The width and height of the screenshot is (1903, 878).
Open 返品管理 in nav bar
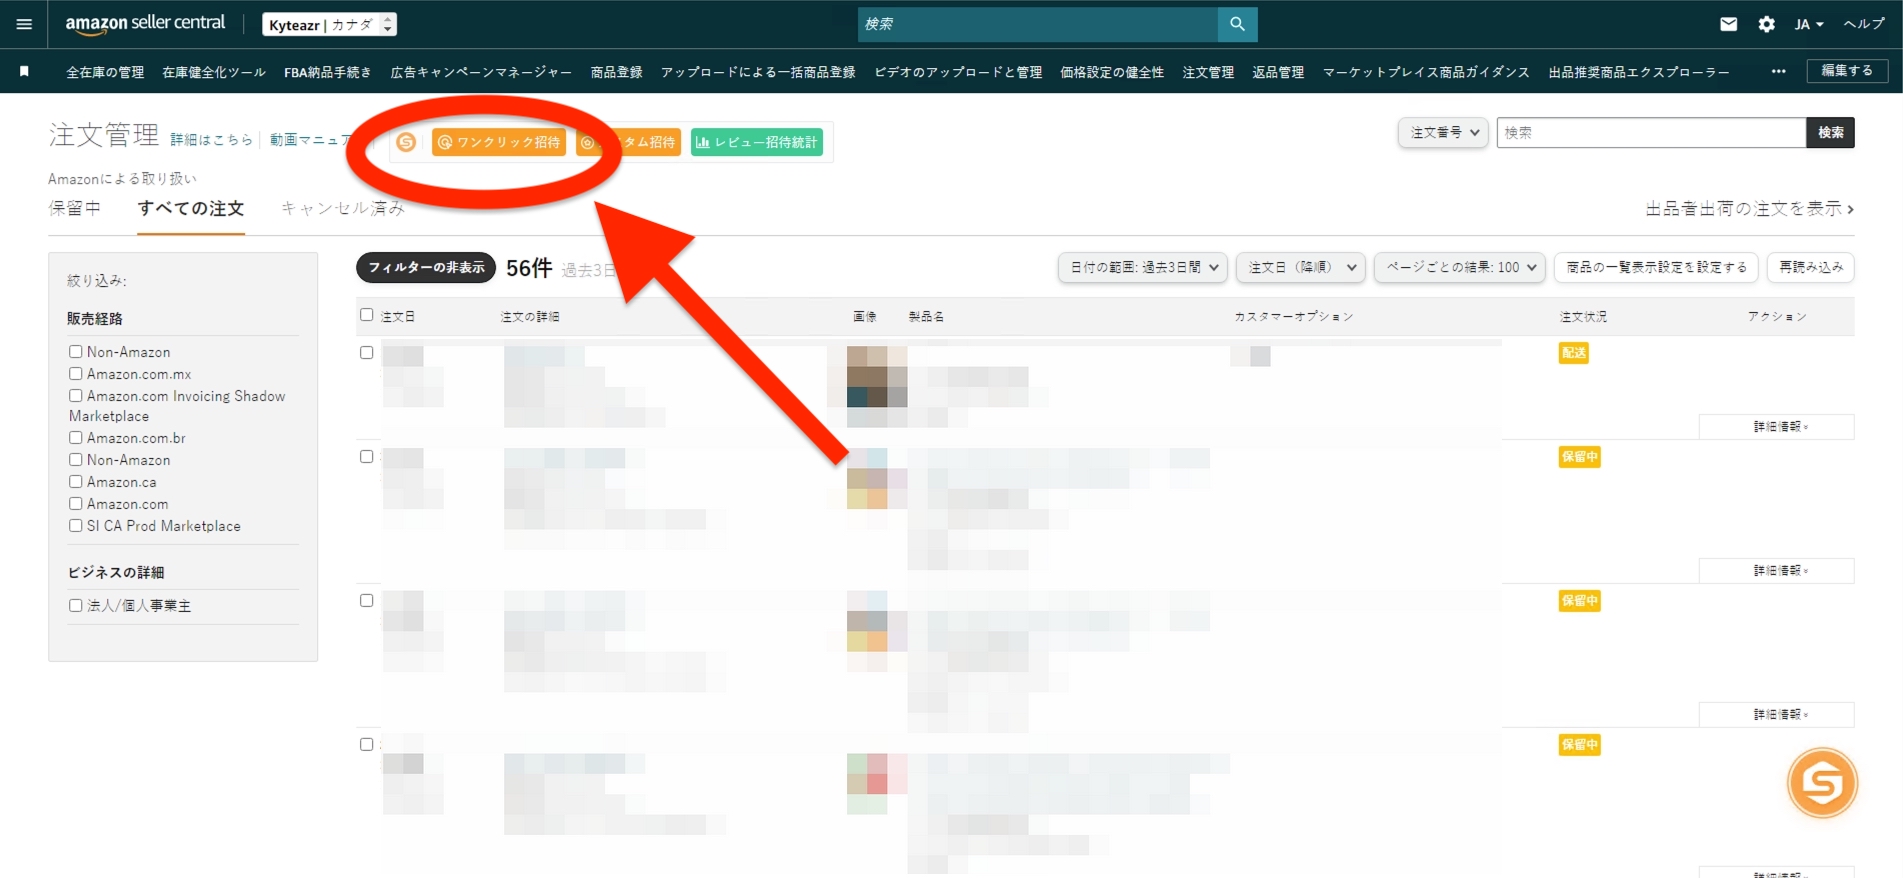1278,72
